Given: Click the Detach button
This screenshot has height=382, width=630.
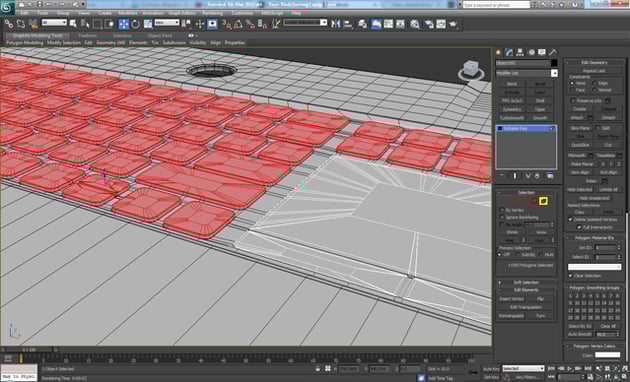Looking at the screenshot, I should 608,118.
